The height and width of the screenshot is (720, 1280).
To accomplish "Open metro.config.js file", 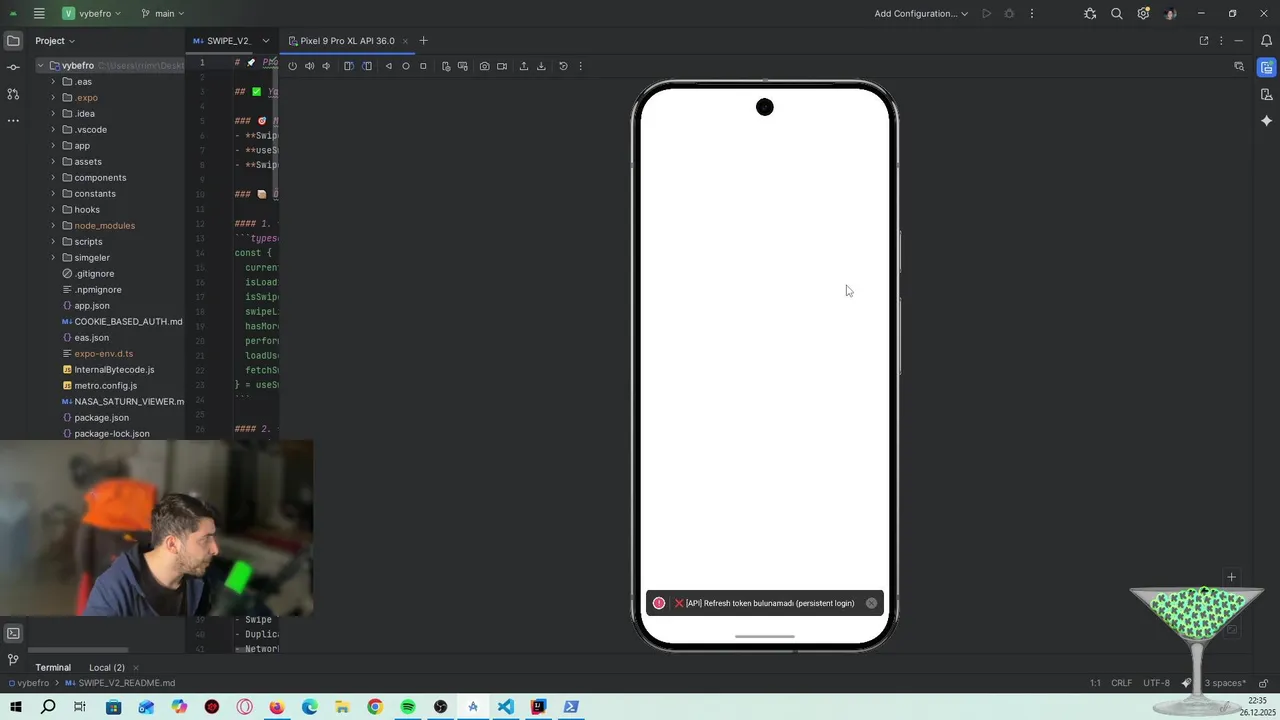I will tap(106, 386).
